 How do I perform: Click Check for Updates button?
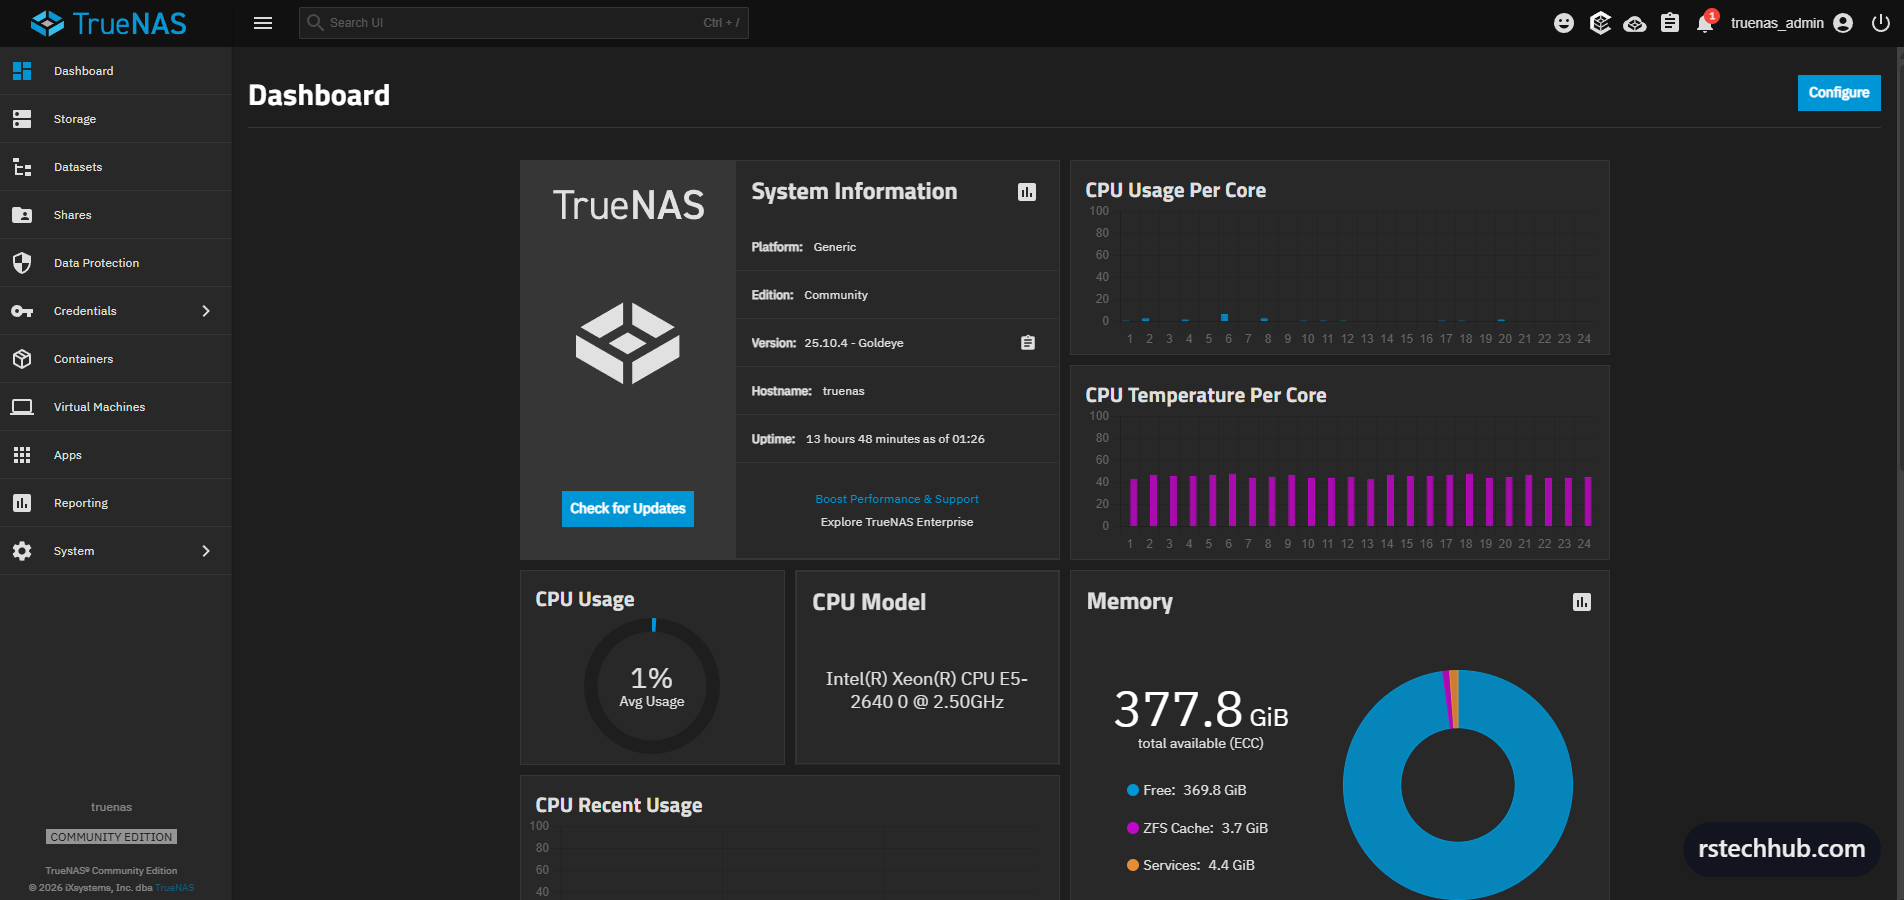[627, 509]
